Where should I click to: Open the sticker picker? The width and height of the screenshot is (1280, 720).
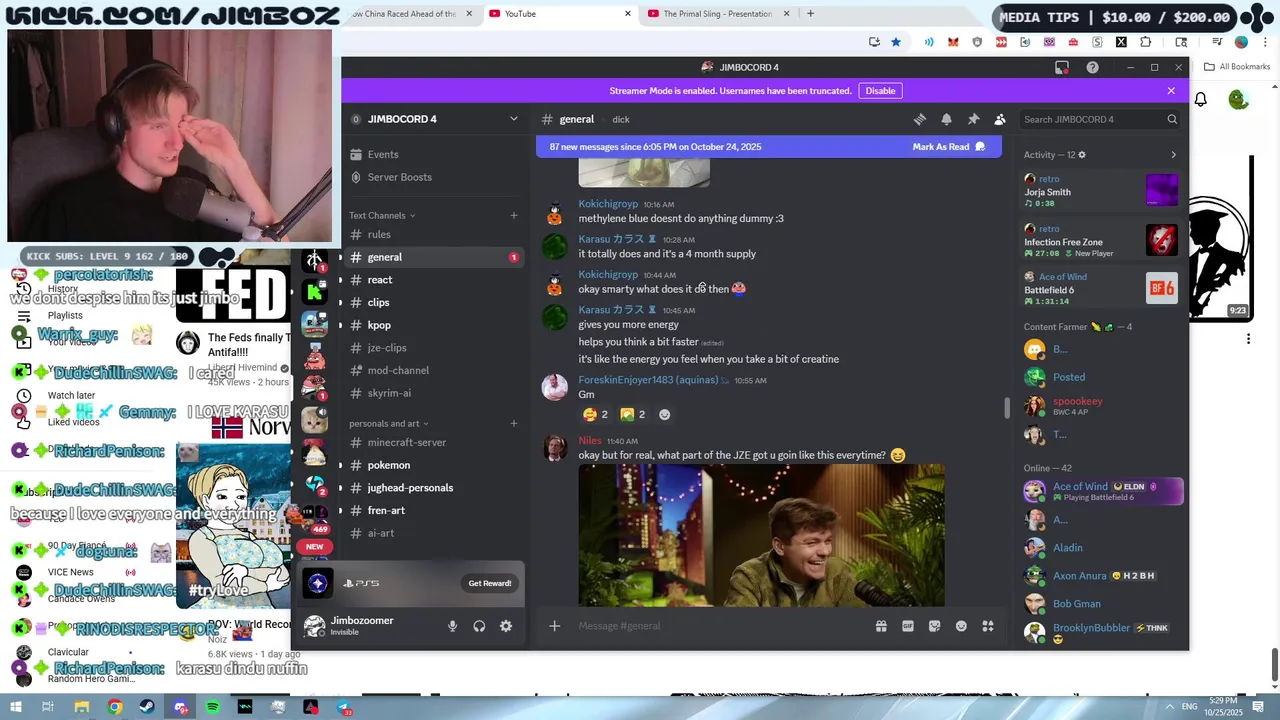click(934, 626)
